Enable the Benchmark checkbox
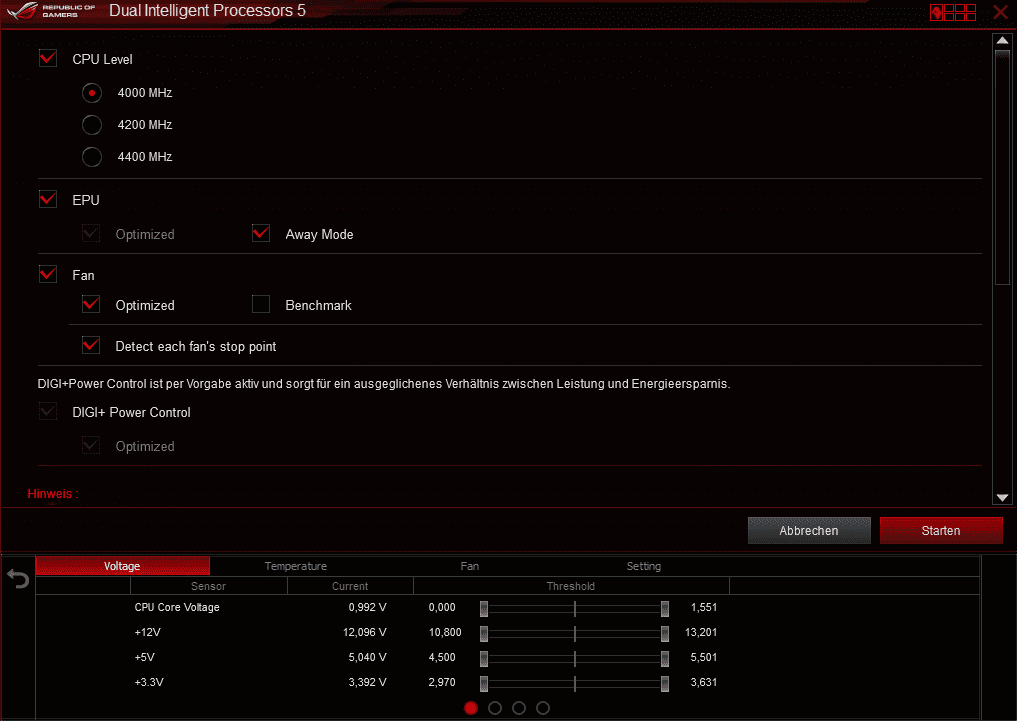 pos(261,304)
